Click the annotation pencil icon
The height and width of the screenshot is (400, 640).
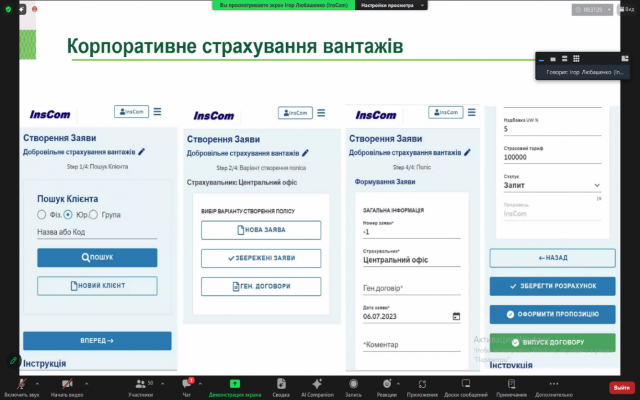point(13,360)
